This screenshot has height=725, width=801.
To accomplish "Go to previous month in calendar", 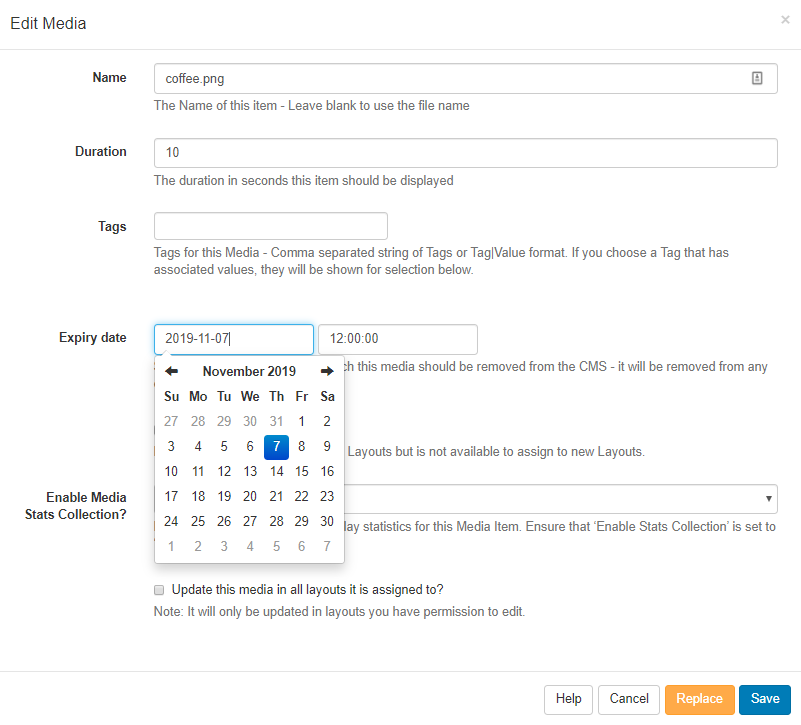I will tap(172, 371).
